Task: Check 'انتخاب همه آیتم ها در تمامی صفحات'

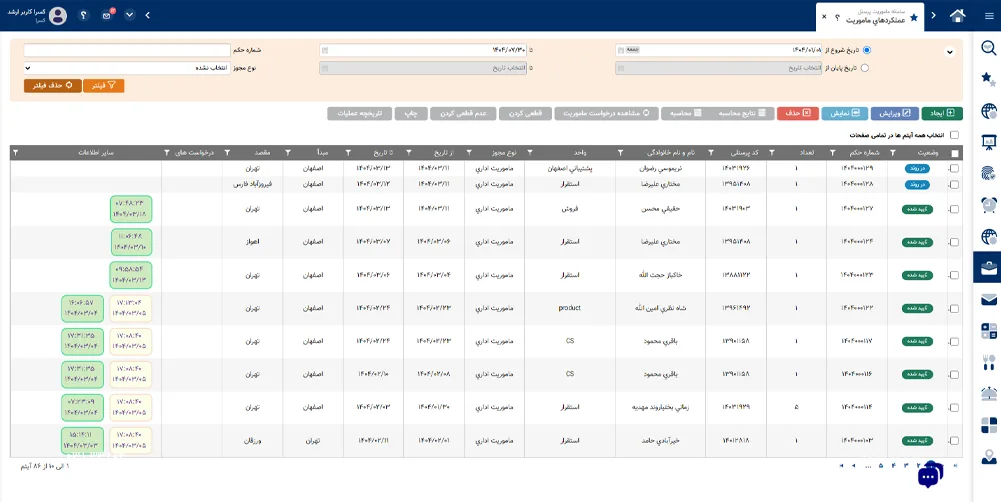Action: pos(954,134)
